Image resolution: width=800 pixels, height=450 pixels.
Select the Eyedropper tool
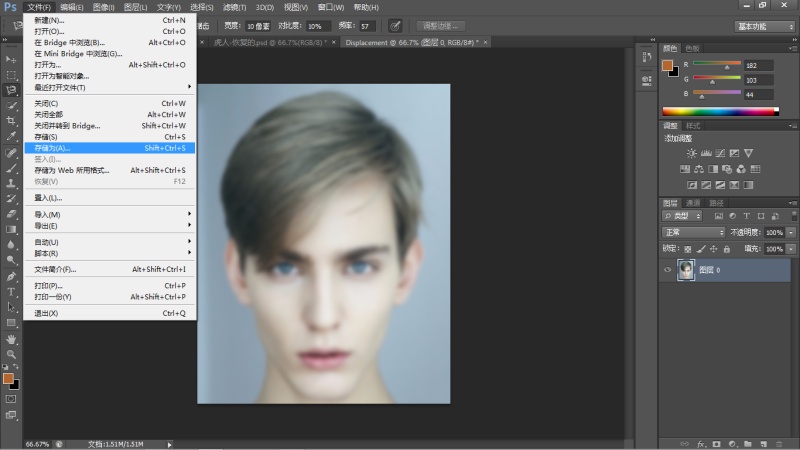11,136
